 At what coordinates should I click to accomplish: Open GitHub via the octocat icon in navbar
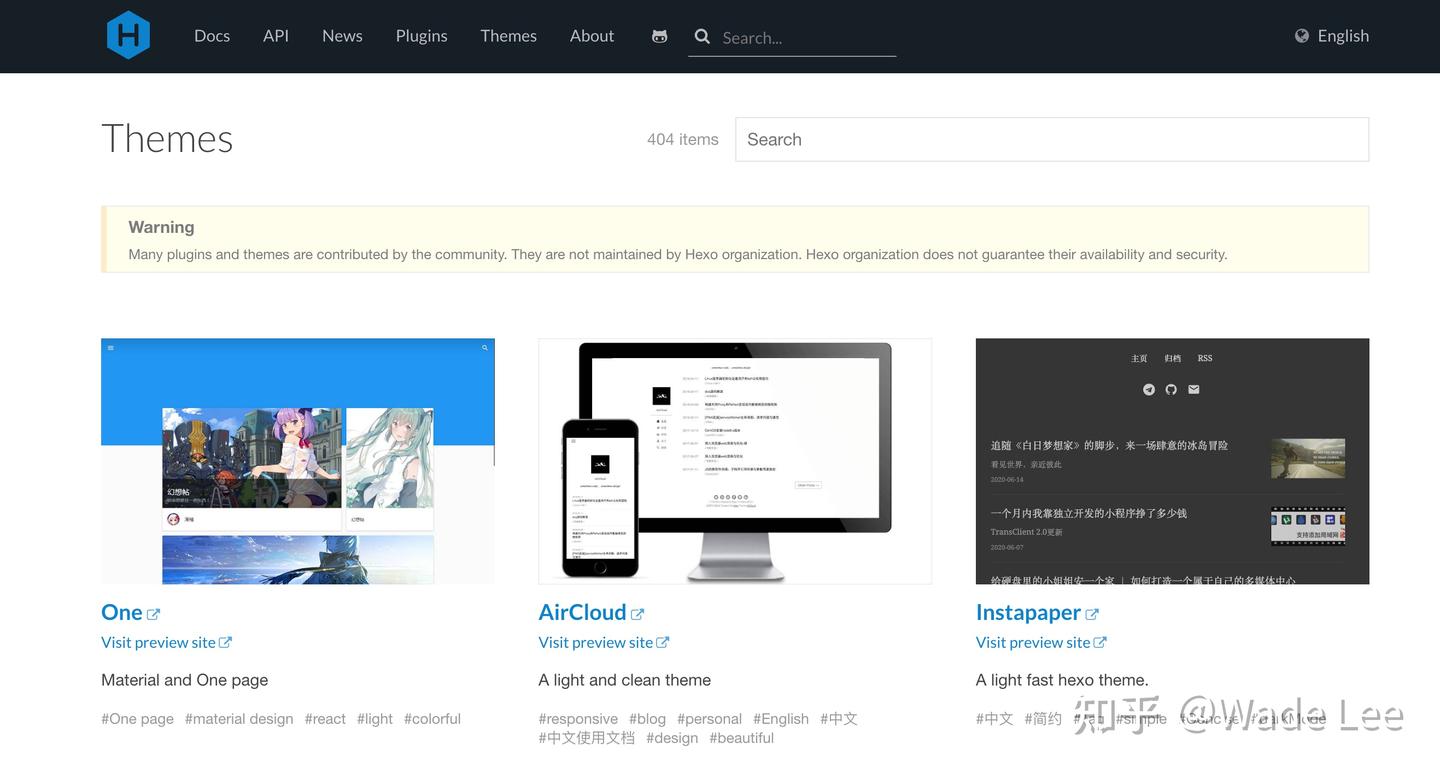pos(659,35)
